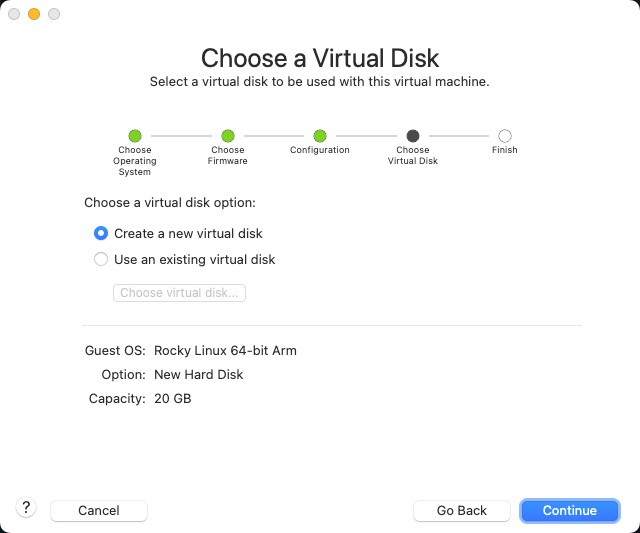Image resolution: width=640 pixels, height=533 pixels.
Task: Close the window with red button
Action: 14,14
